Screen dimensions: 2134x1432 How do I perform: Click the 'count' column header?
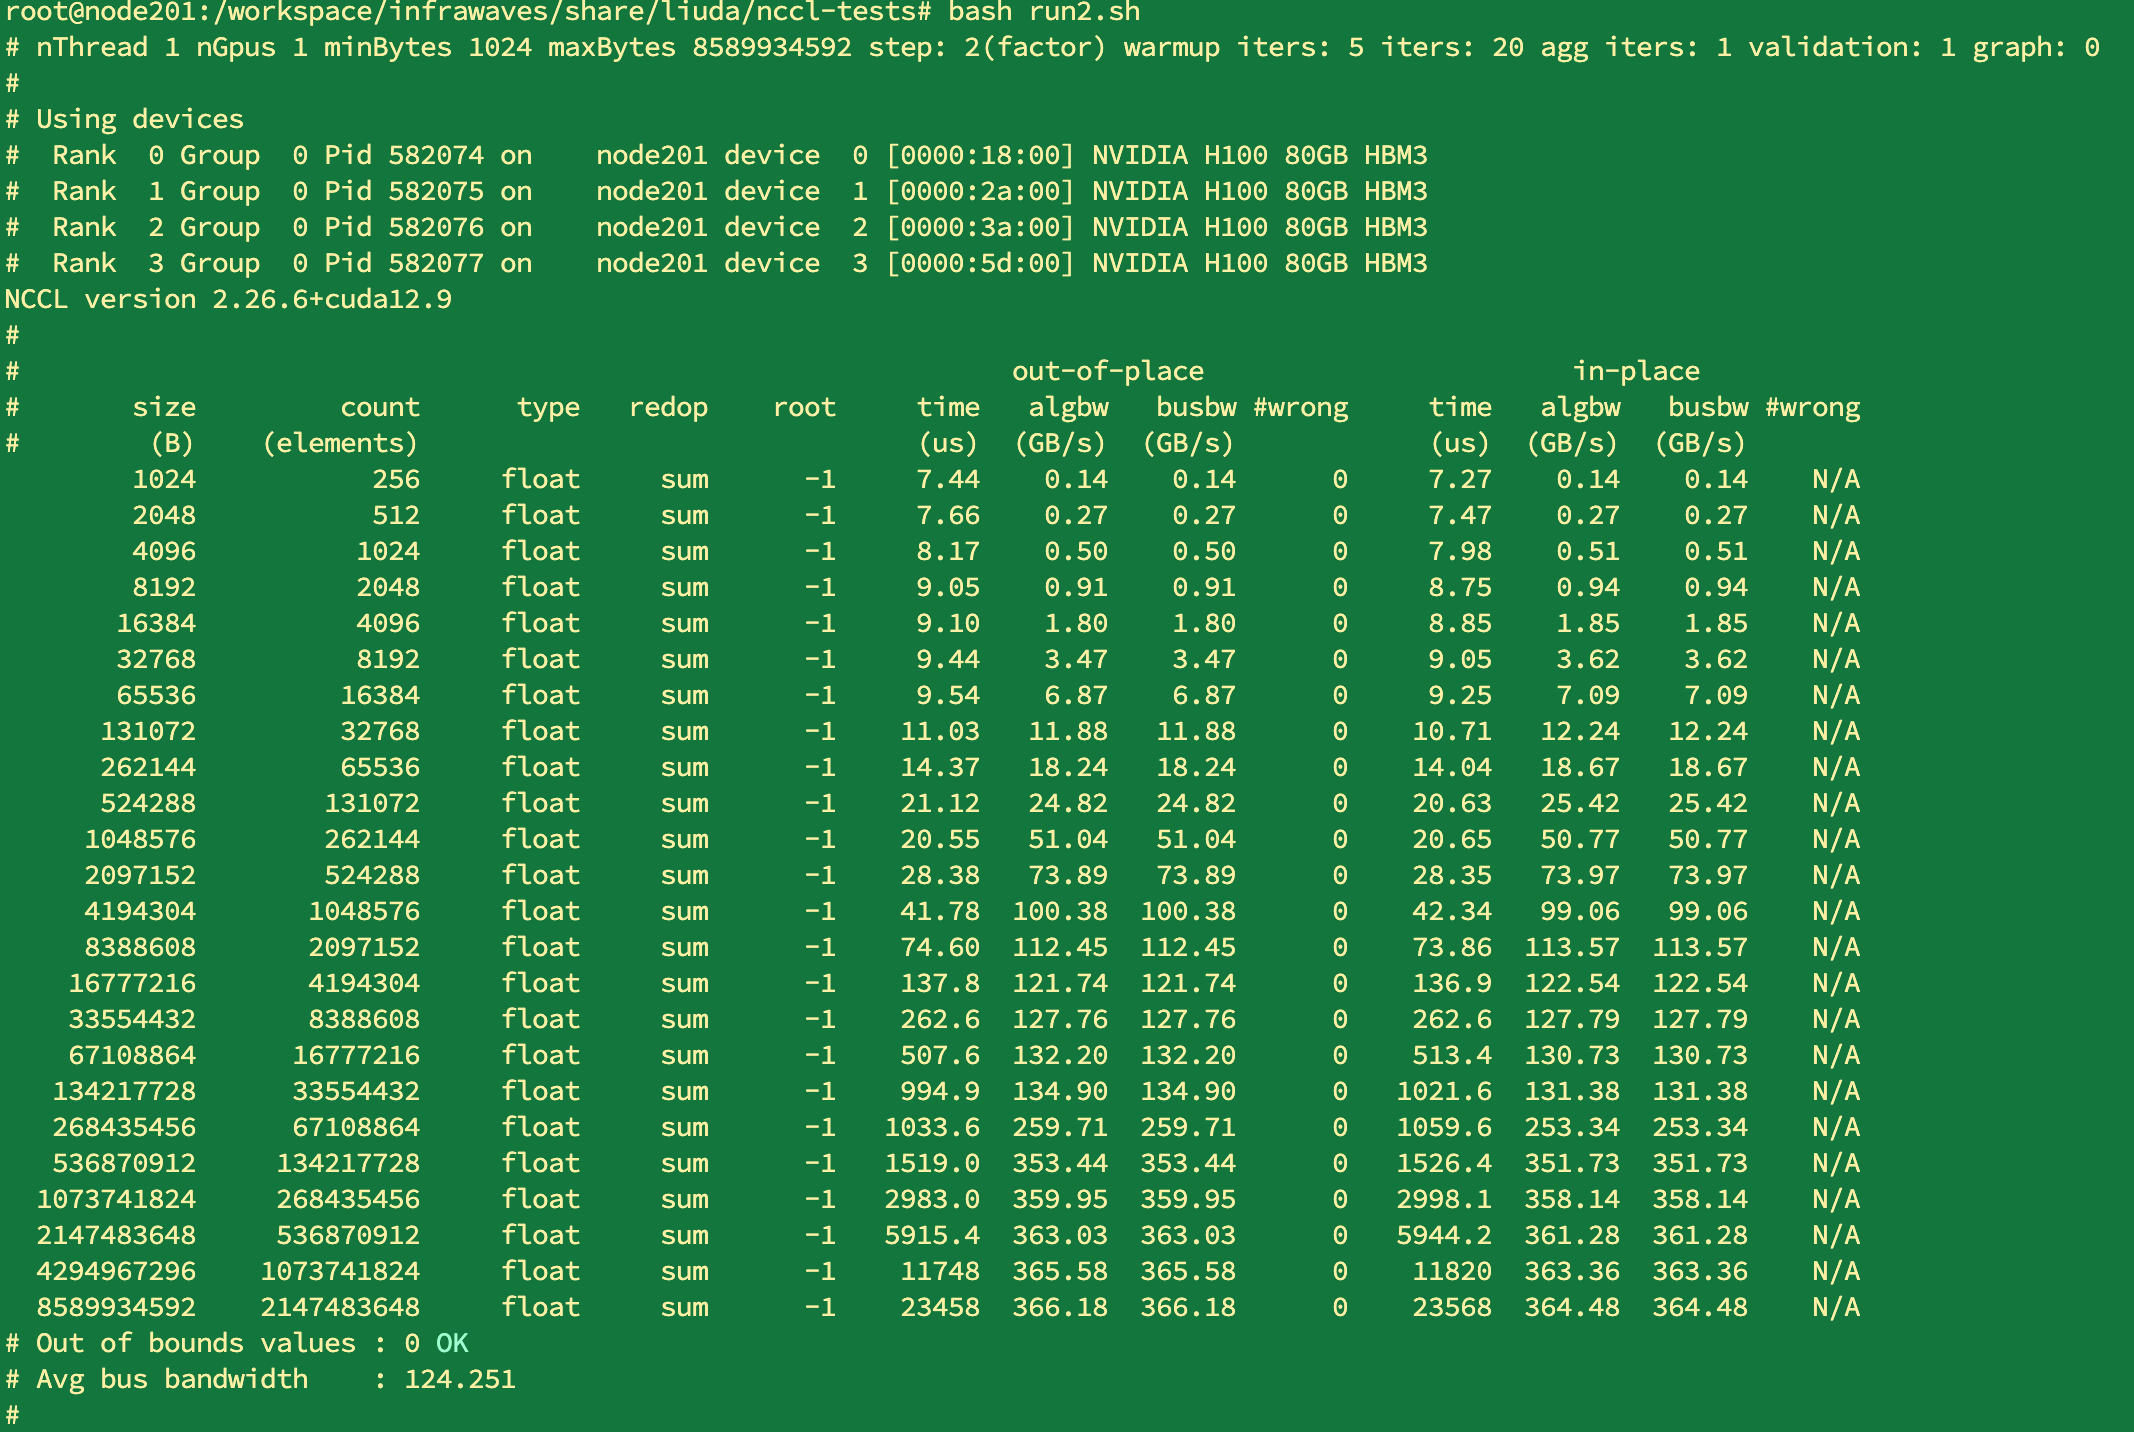[379, 407]
